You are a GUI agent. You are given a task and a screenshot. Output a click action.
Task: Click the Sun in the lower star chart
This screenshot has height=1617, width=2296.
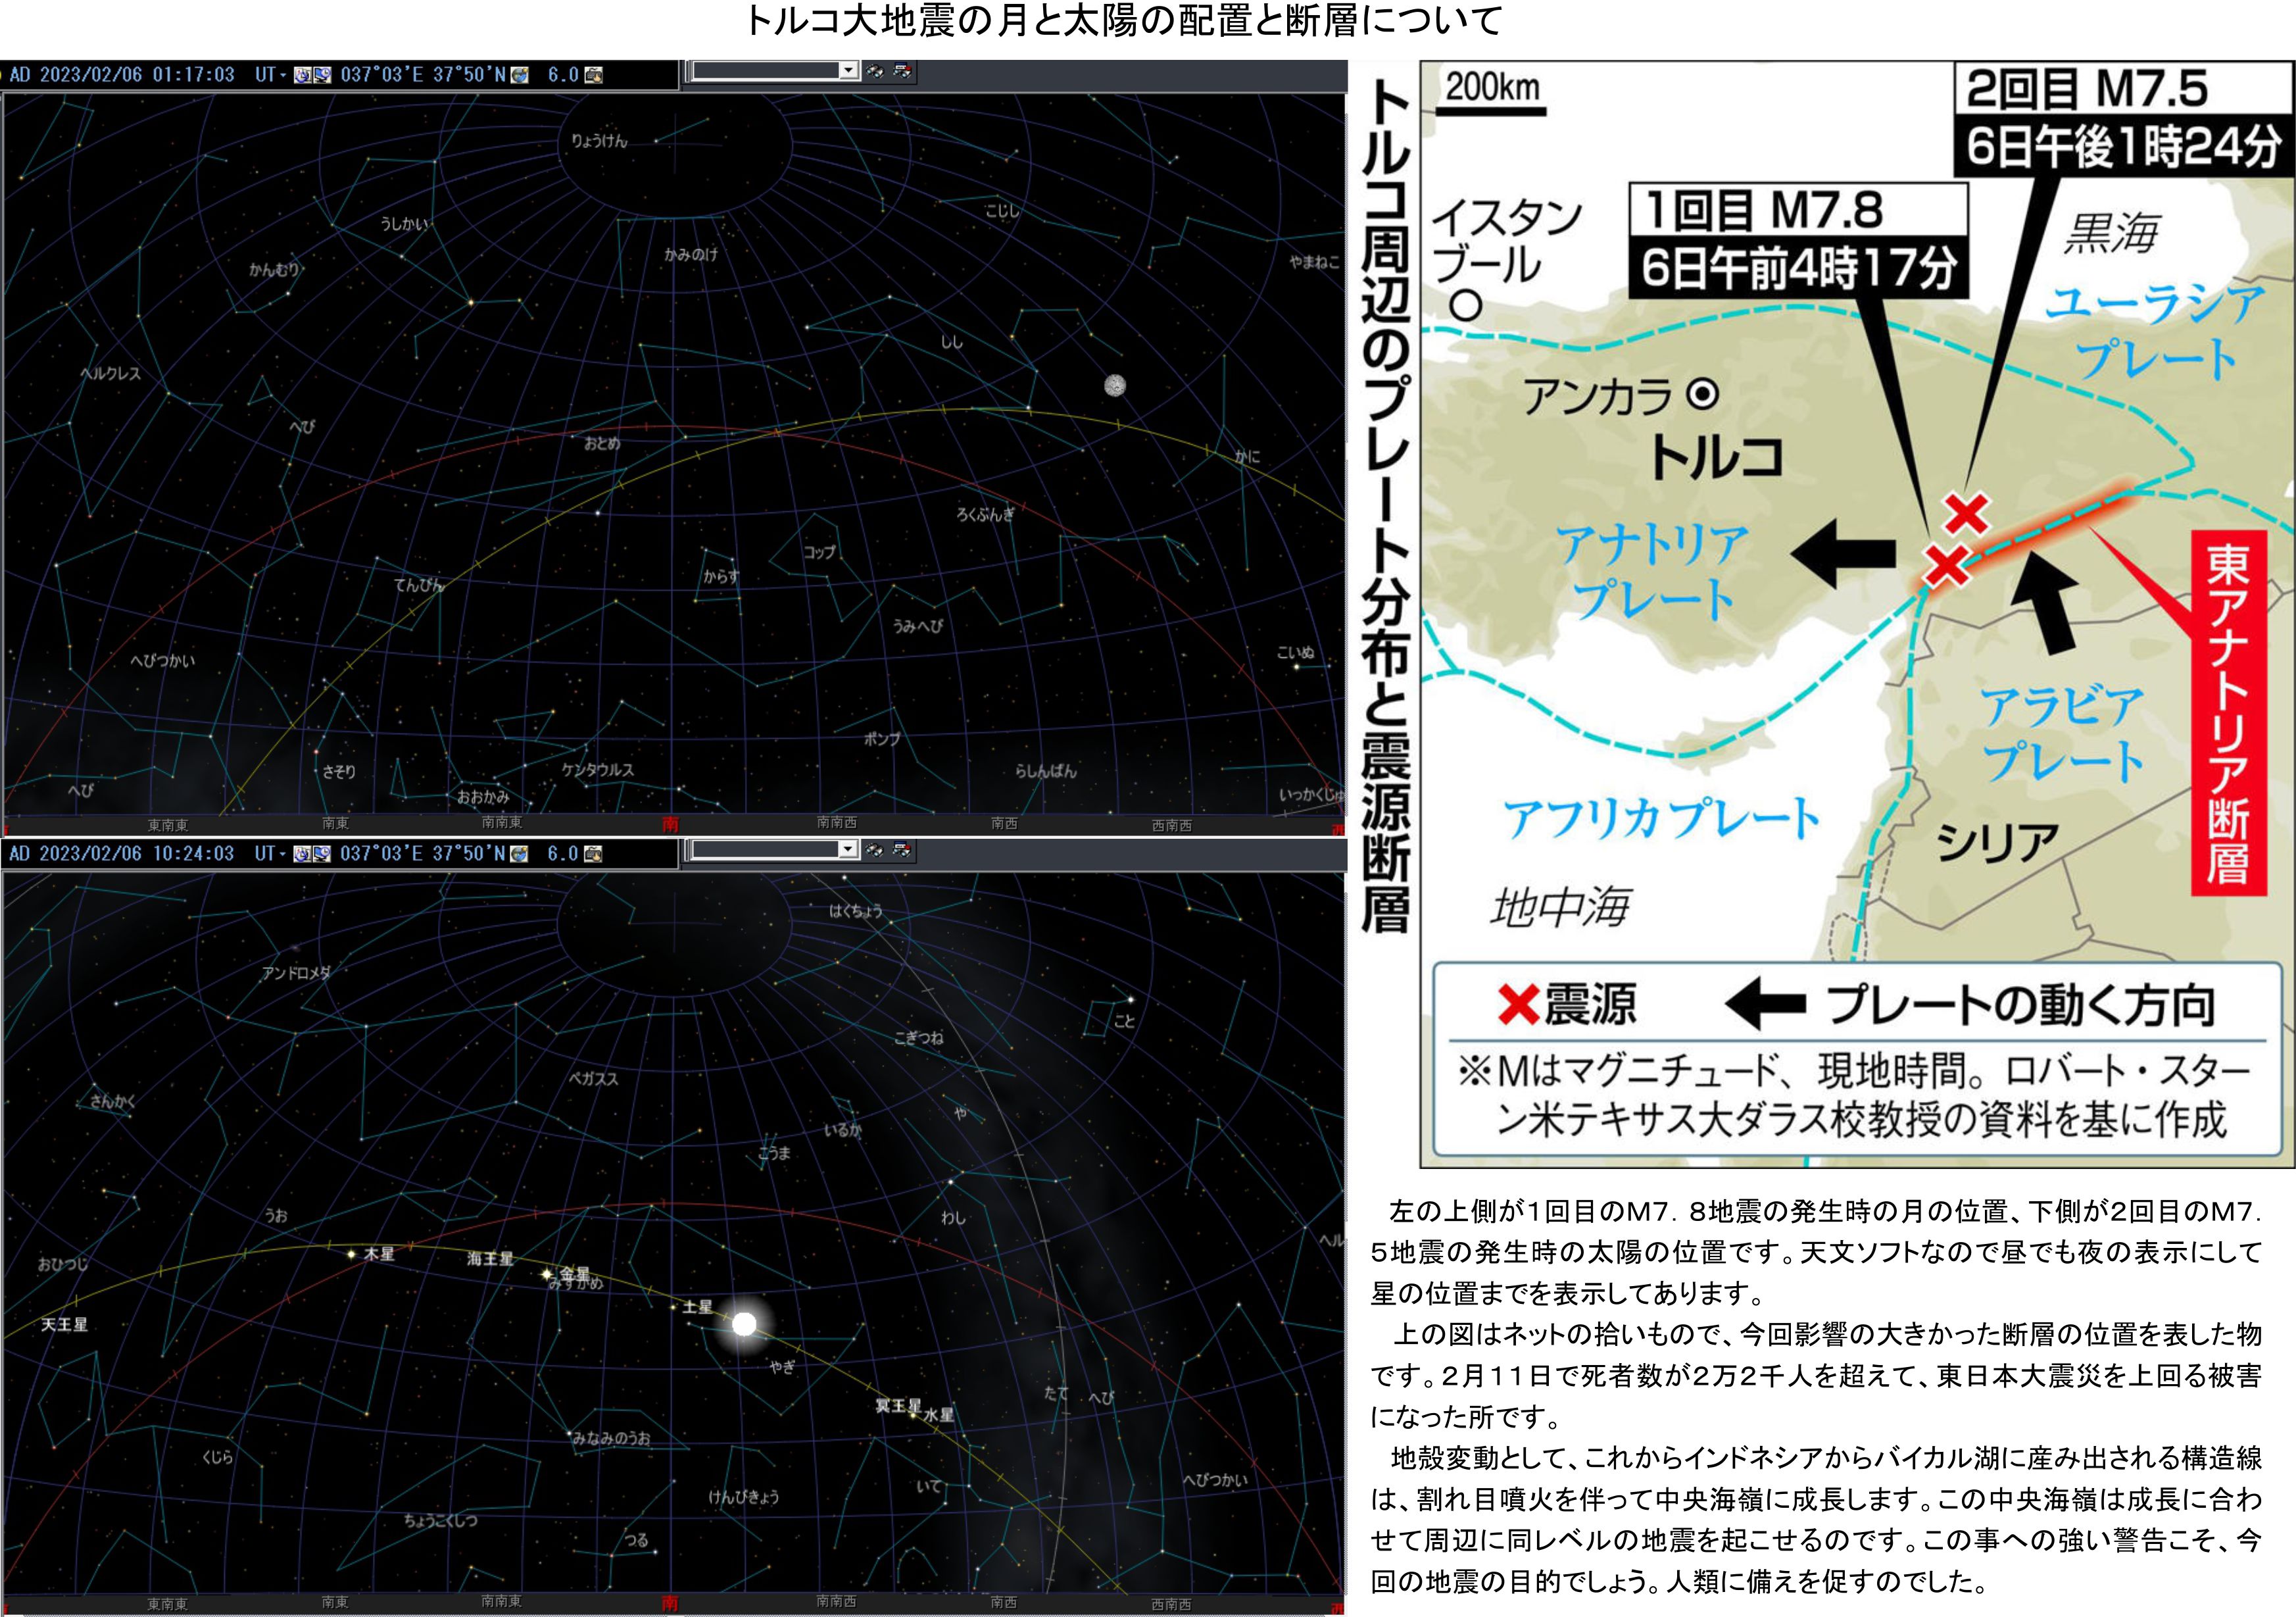[744, 1324]
